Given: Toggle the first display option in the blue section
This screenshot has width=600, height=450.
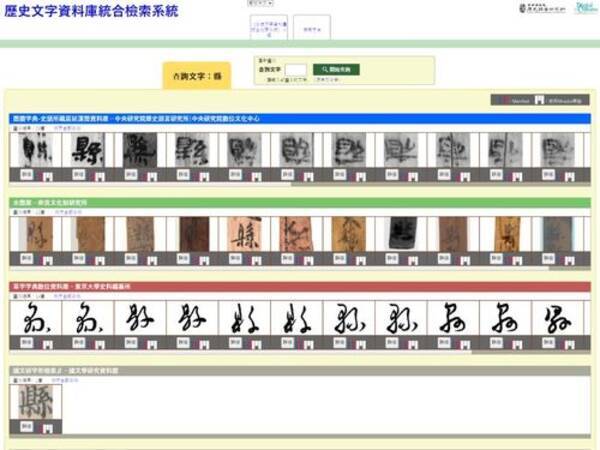Looking at the screenshot, I should [18, 129].
